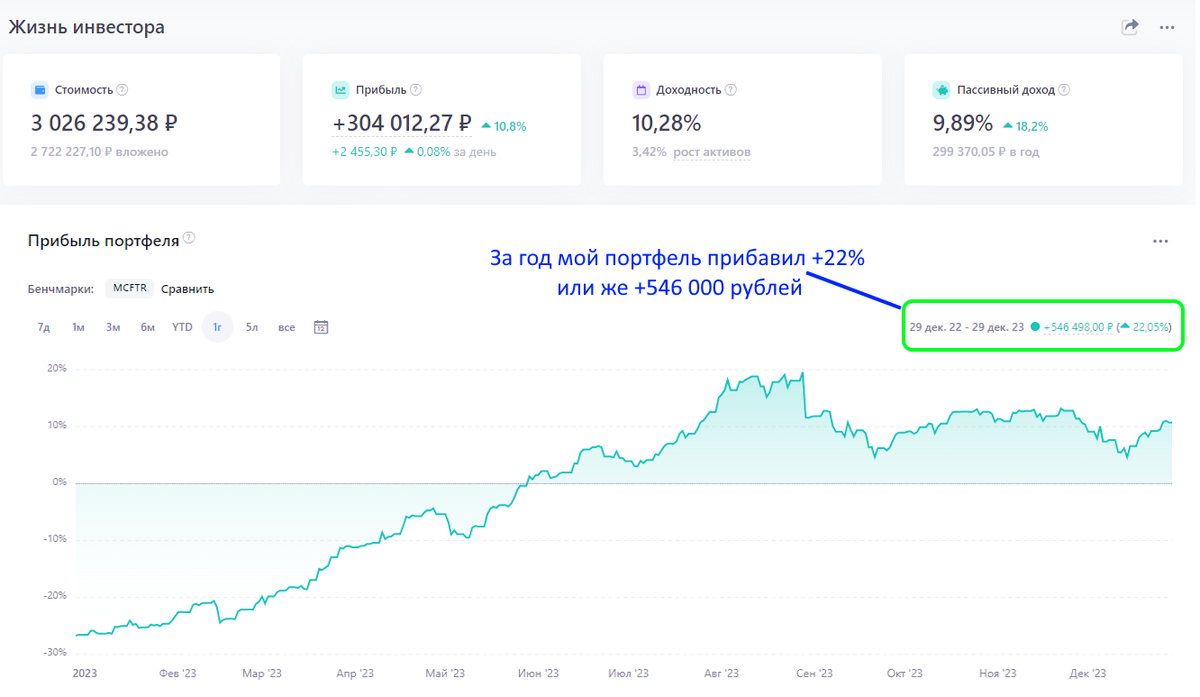The width and height of the screenshot is (1200, 697).
Task: Click the 10,8% profit change indicator
Action: tap(510, 127)
